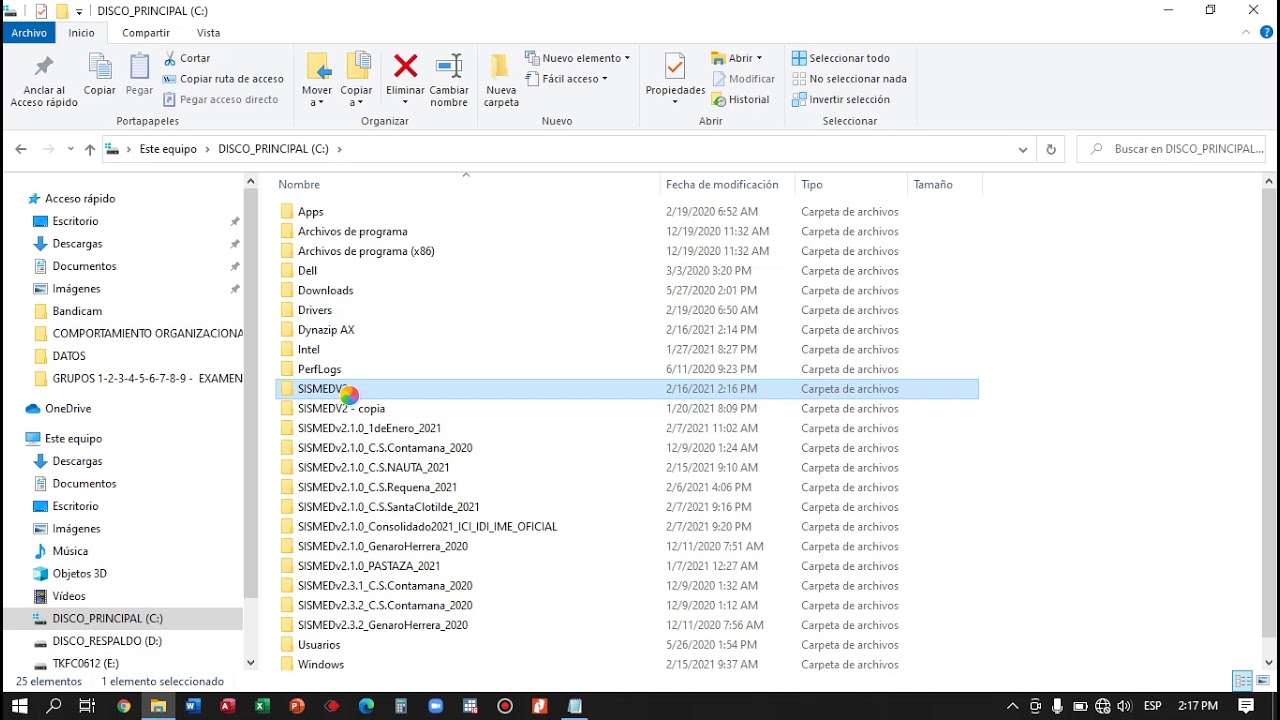
Task: Switch to the Vista tab
Action: click(209, 33)
